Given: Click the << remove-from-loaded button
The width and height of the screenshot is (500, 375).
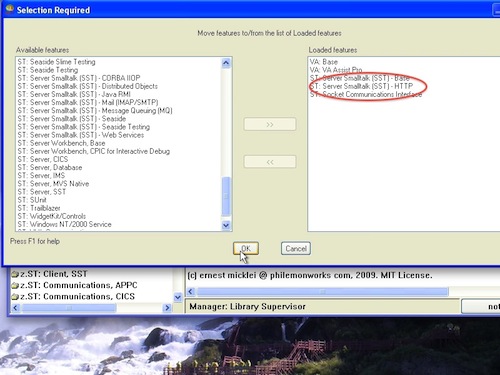Looking at the screenshot, I should coord(270,162).
